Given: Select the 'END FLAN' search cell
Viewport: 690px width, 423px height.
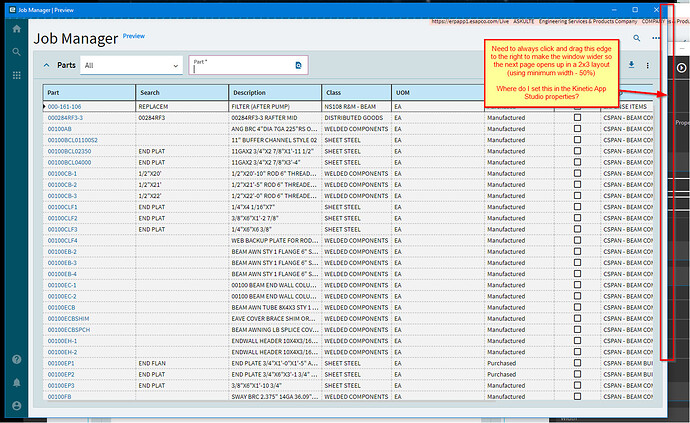Looking at the screenshot, I should click(182, 363).
